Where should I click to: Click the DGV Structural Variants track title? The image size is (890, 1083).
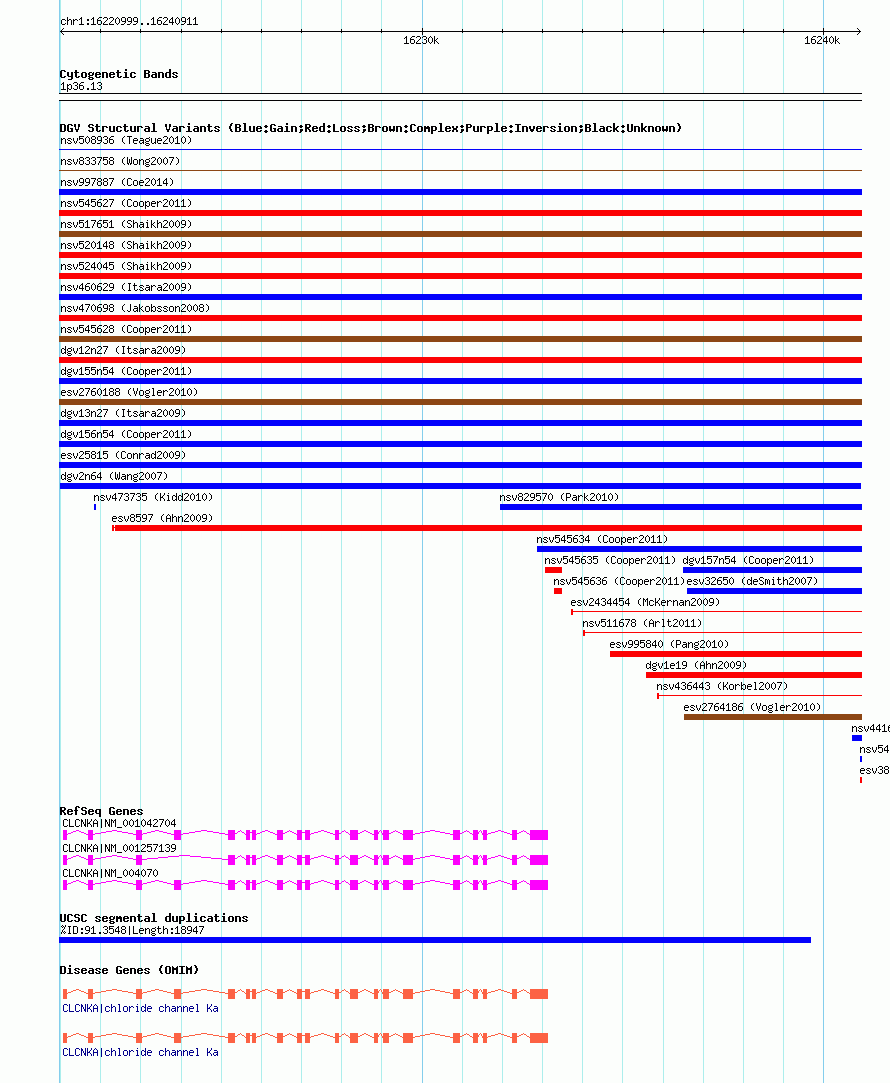pyautogui.click(x=371, y=128)
